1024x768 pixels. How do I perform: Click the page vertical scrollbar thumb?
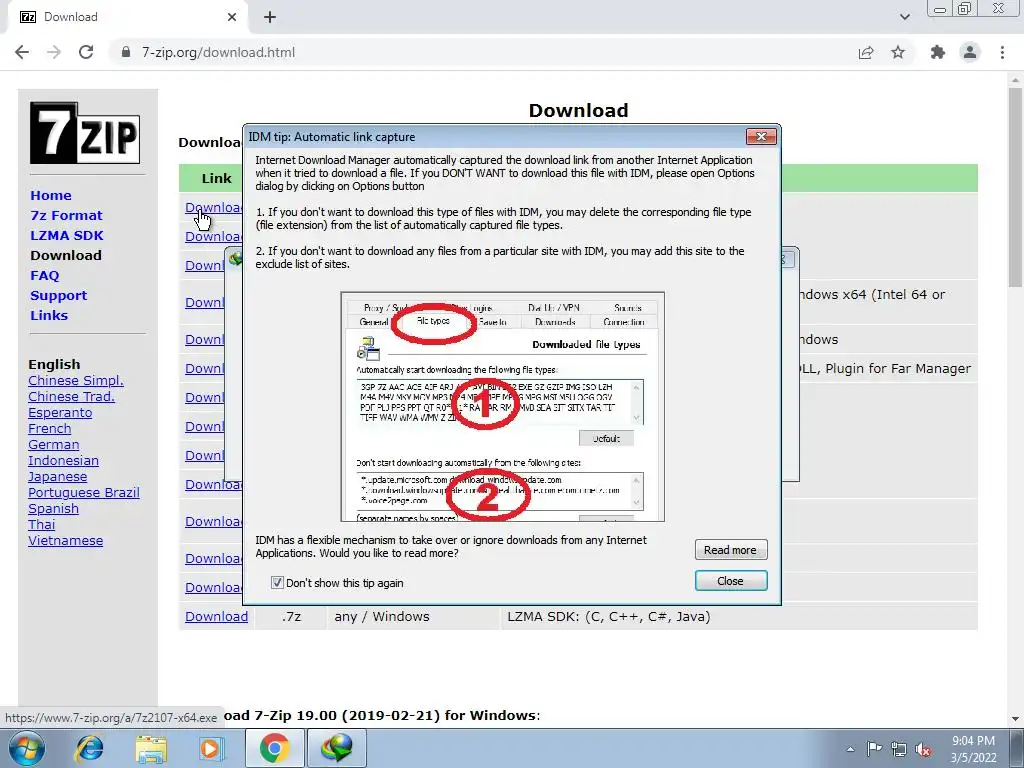1015,186
